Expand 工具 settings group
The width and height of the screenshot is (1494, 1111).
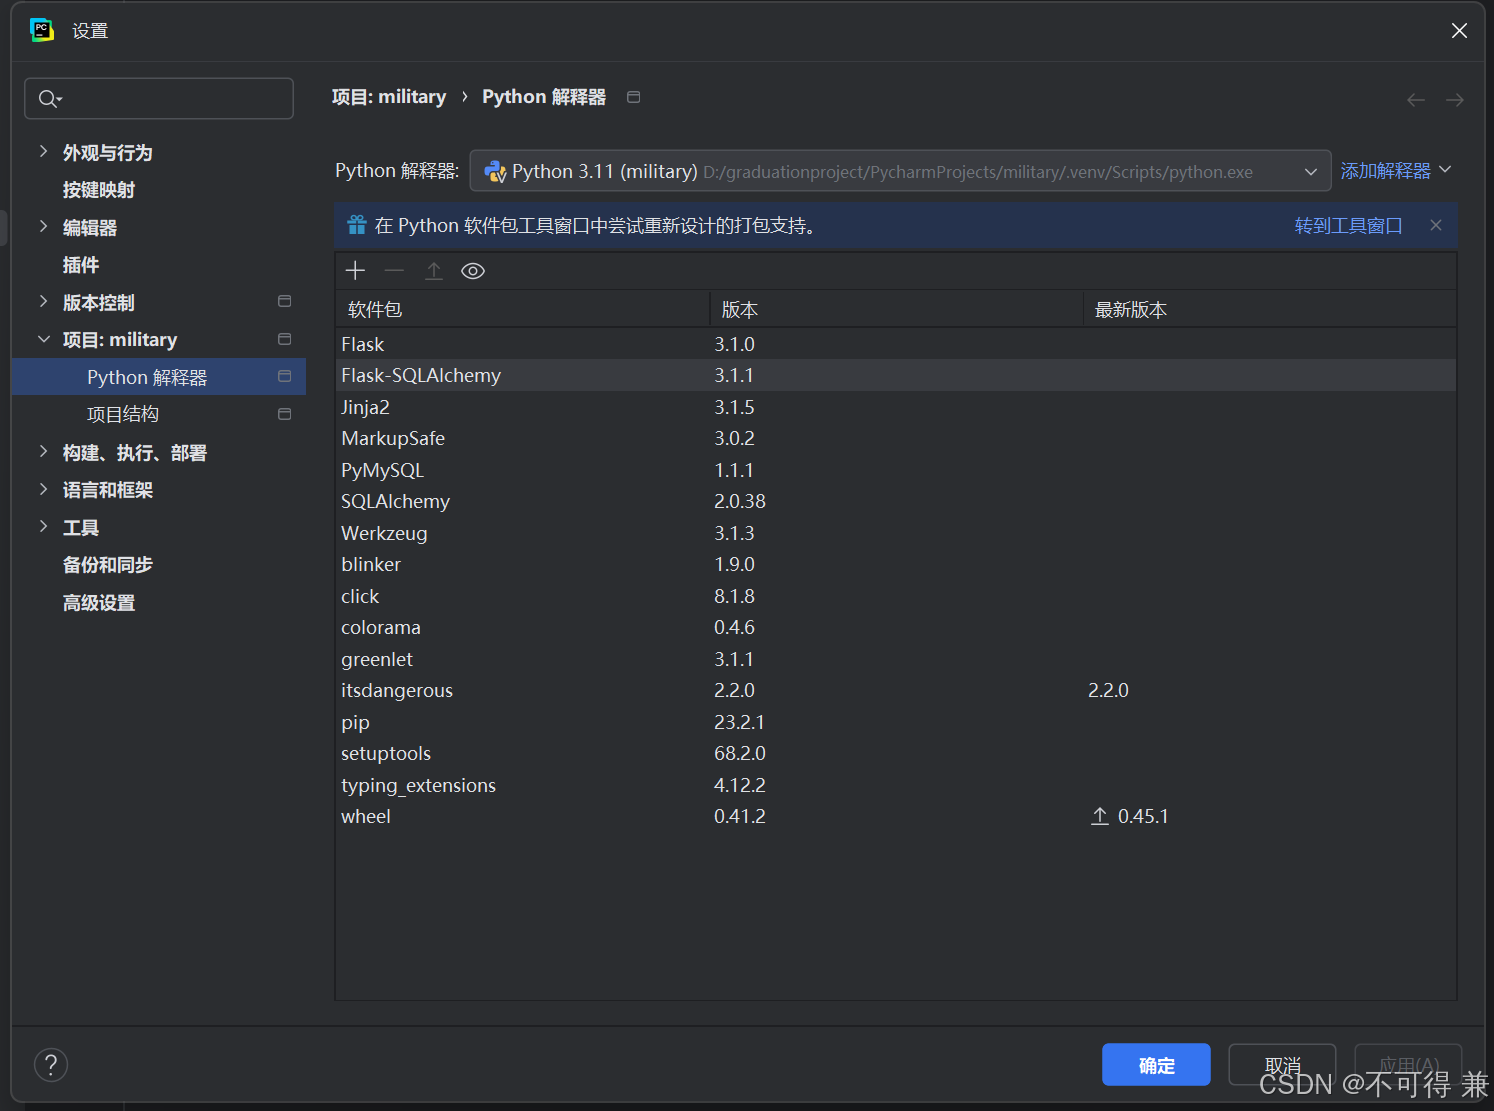[43, 527]
